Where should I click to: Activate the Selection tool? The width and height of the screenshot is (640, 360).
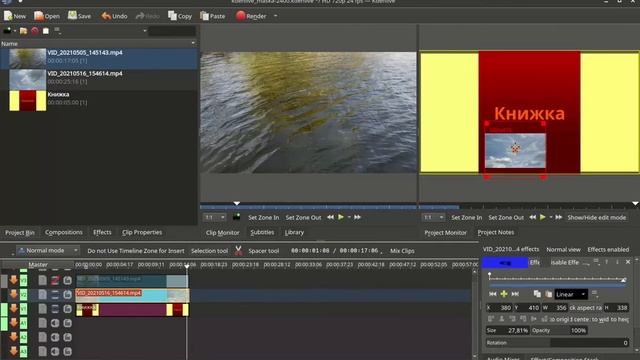click(209, 251)
